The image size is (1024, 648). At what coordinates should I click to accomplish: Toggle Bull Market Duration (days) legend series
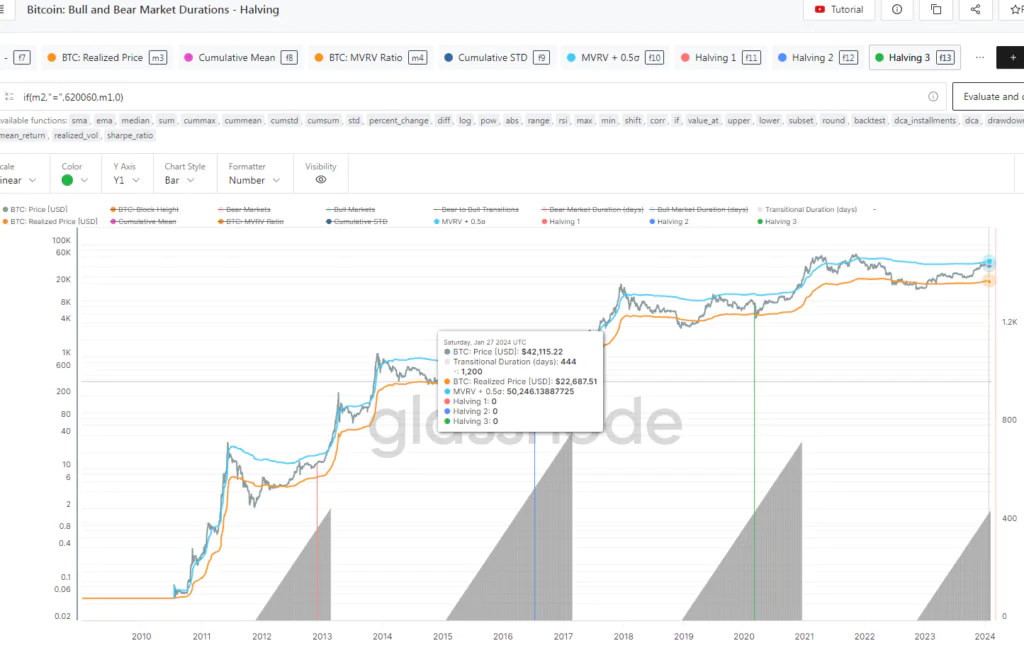[699, 210]
